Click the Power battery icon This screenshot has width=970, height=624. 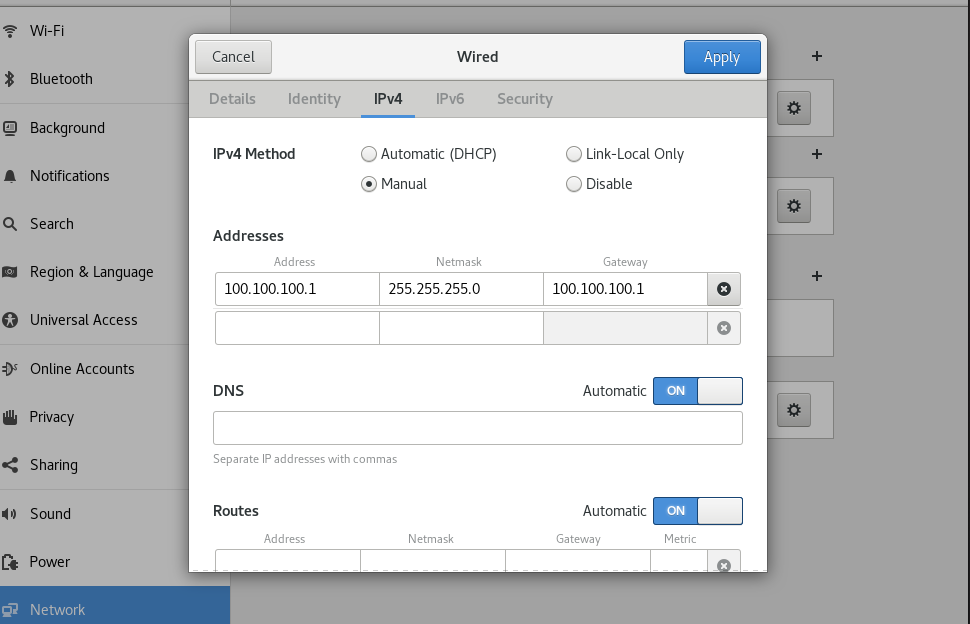[x=9, y=562]
